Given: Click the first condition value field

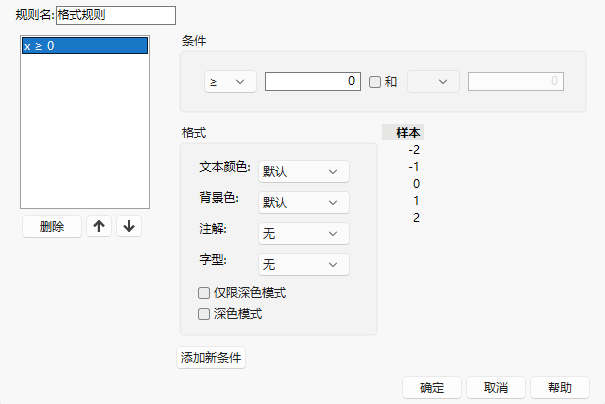Looking at the screenshot, I should pos(313,81).
